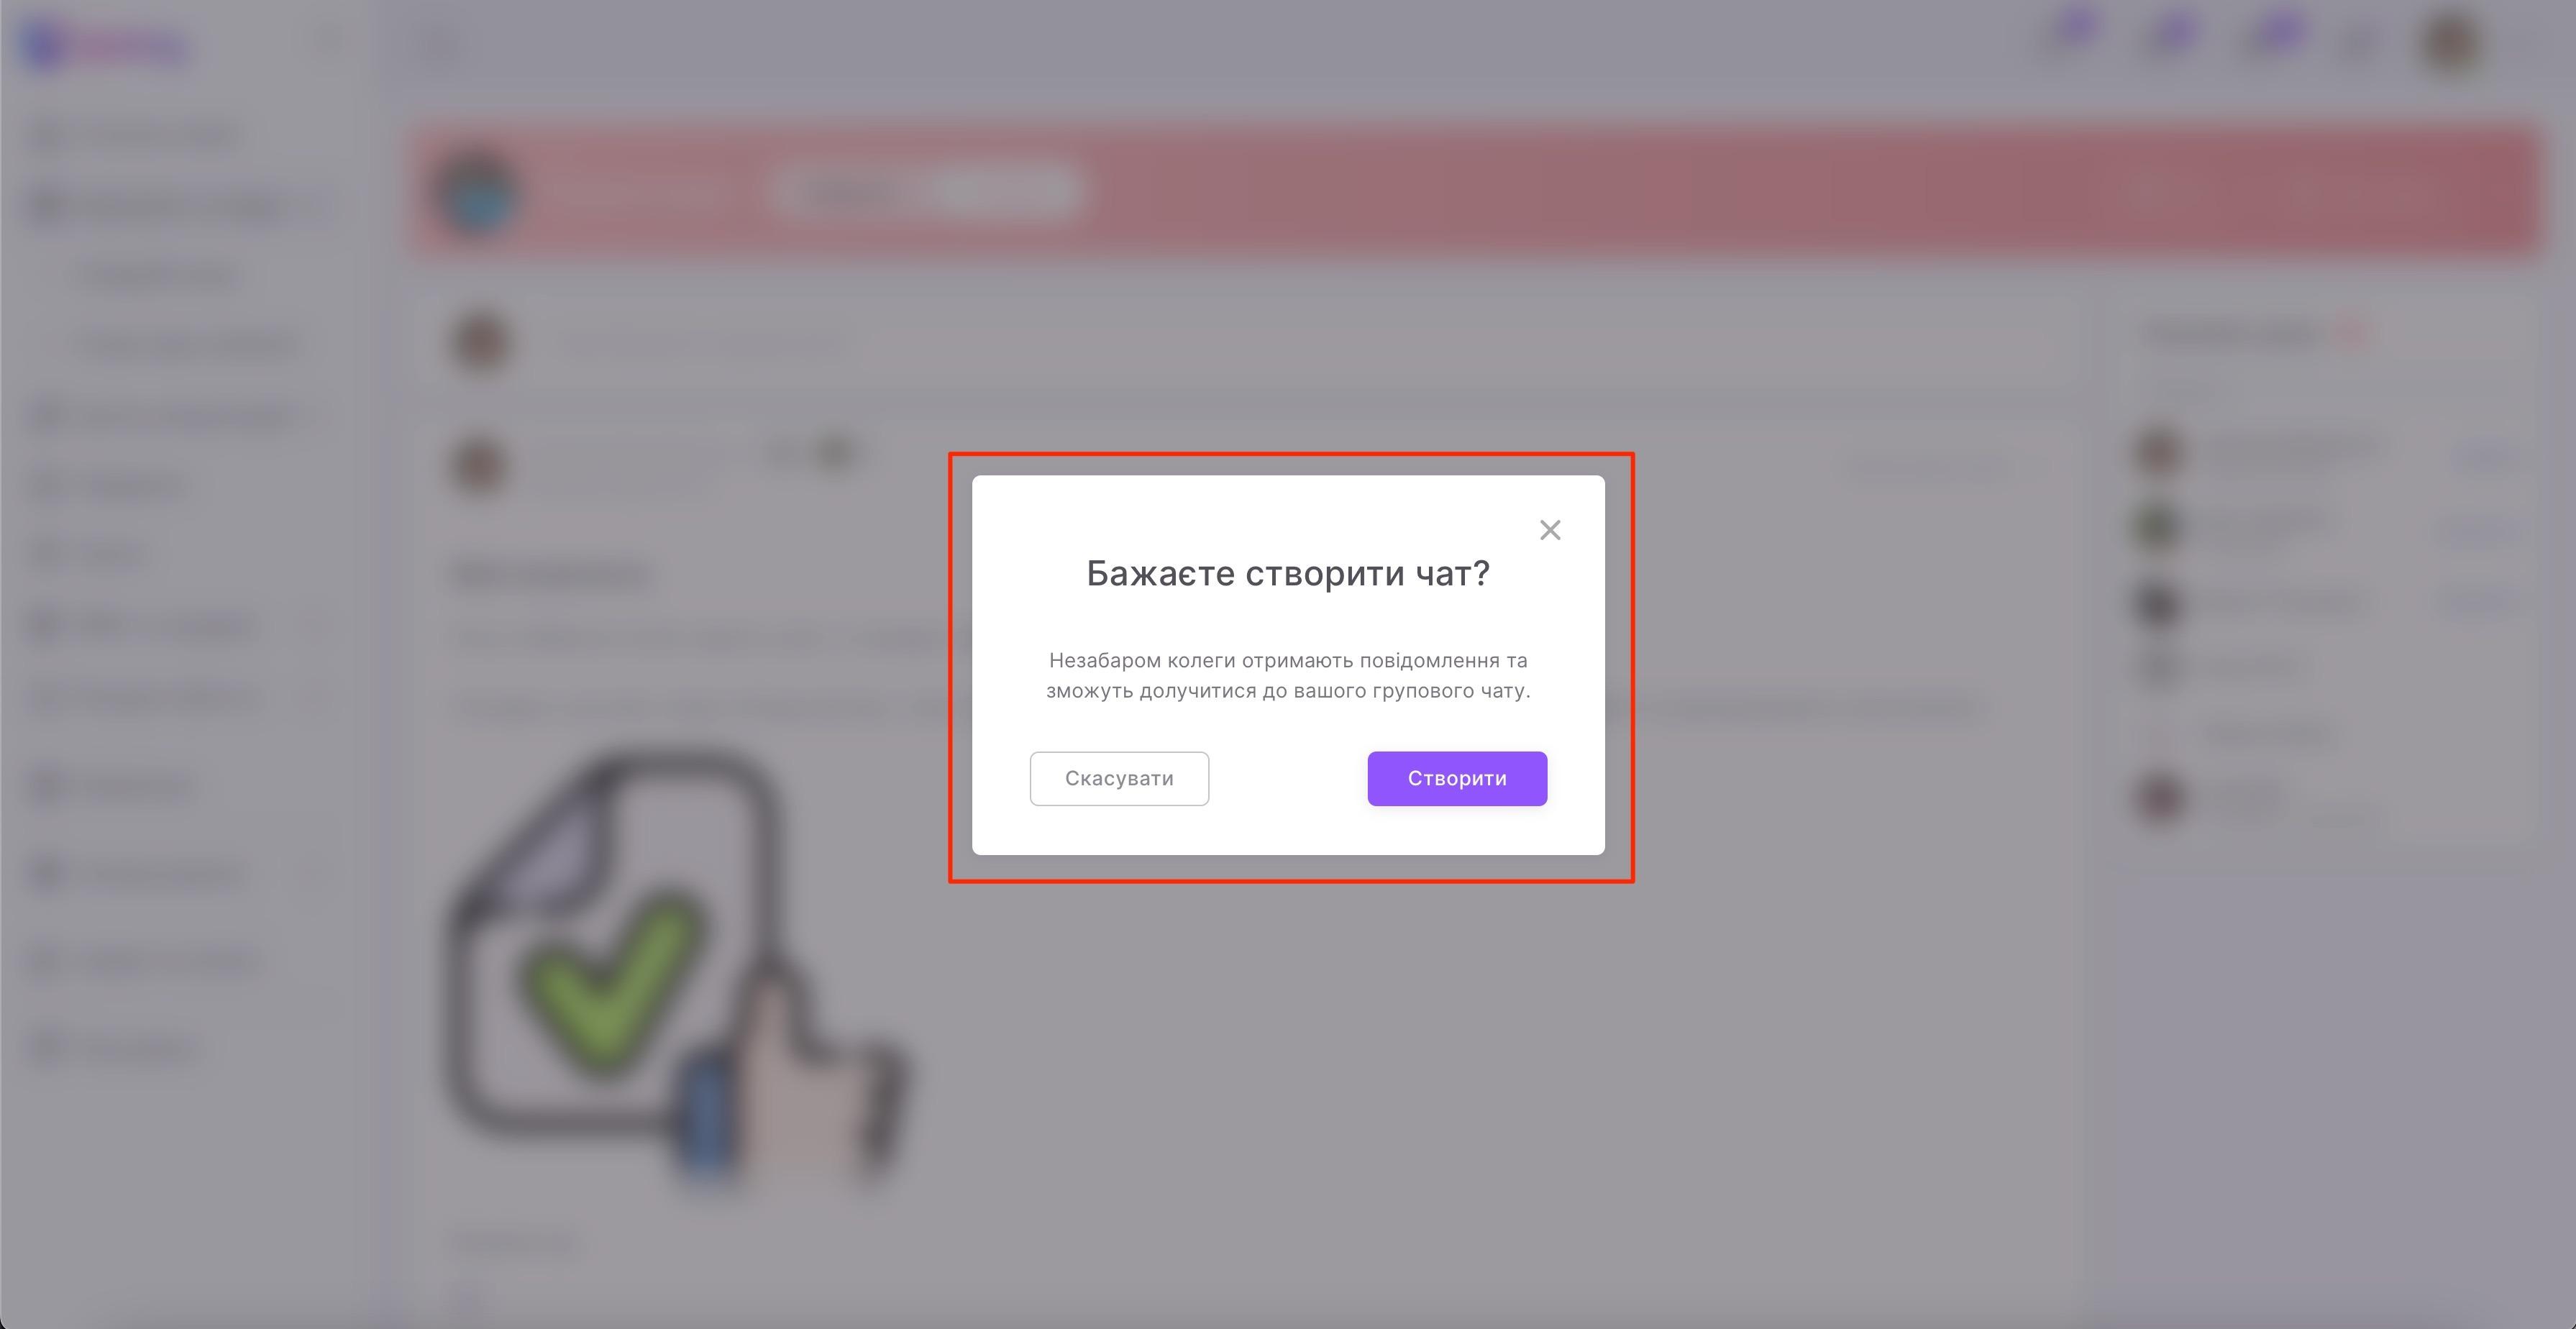The width and height of the screenshot is (2576, 1329).
Task: Cancel chat creation with Скасувати
Action: coord(1119,778)
